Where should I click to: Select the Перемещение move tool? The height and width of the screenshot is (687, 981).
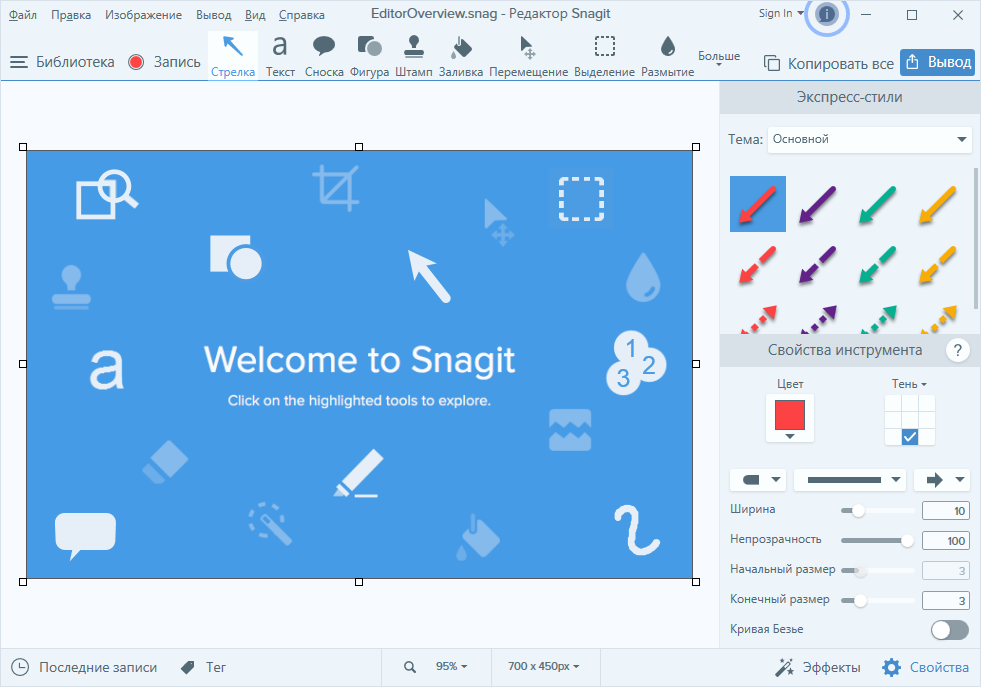click(x=531, y=55)
